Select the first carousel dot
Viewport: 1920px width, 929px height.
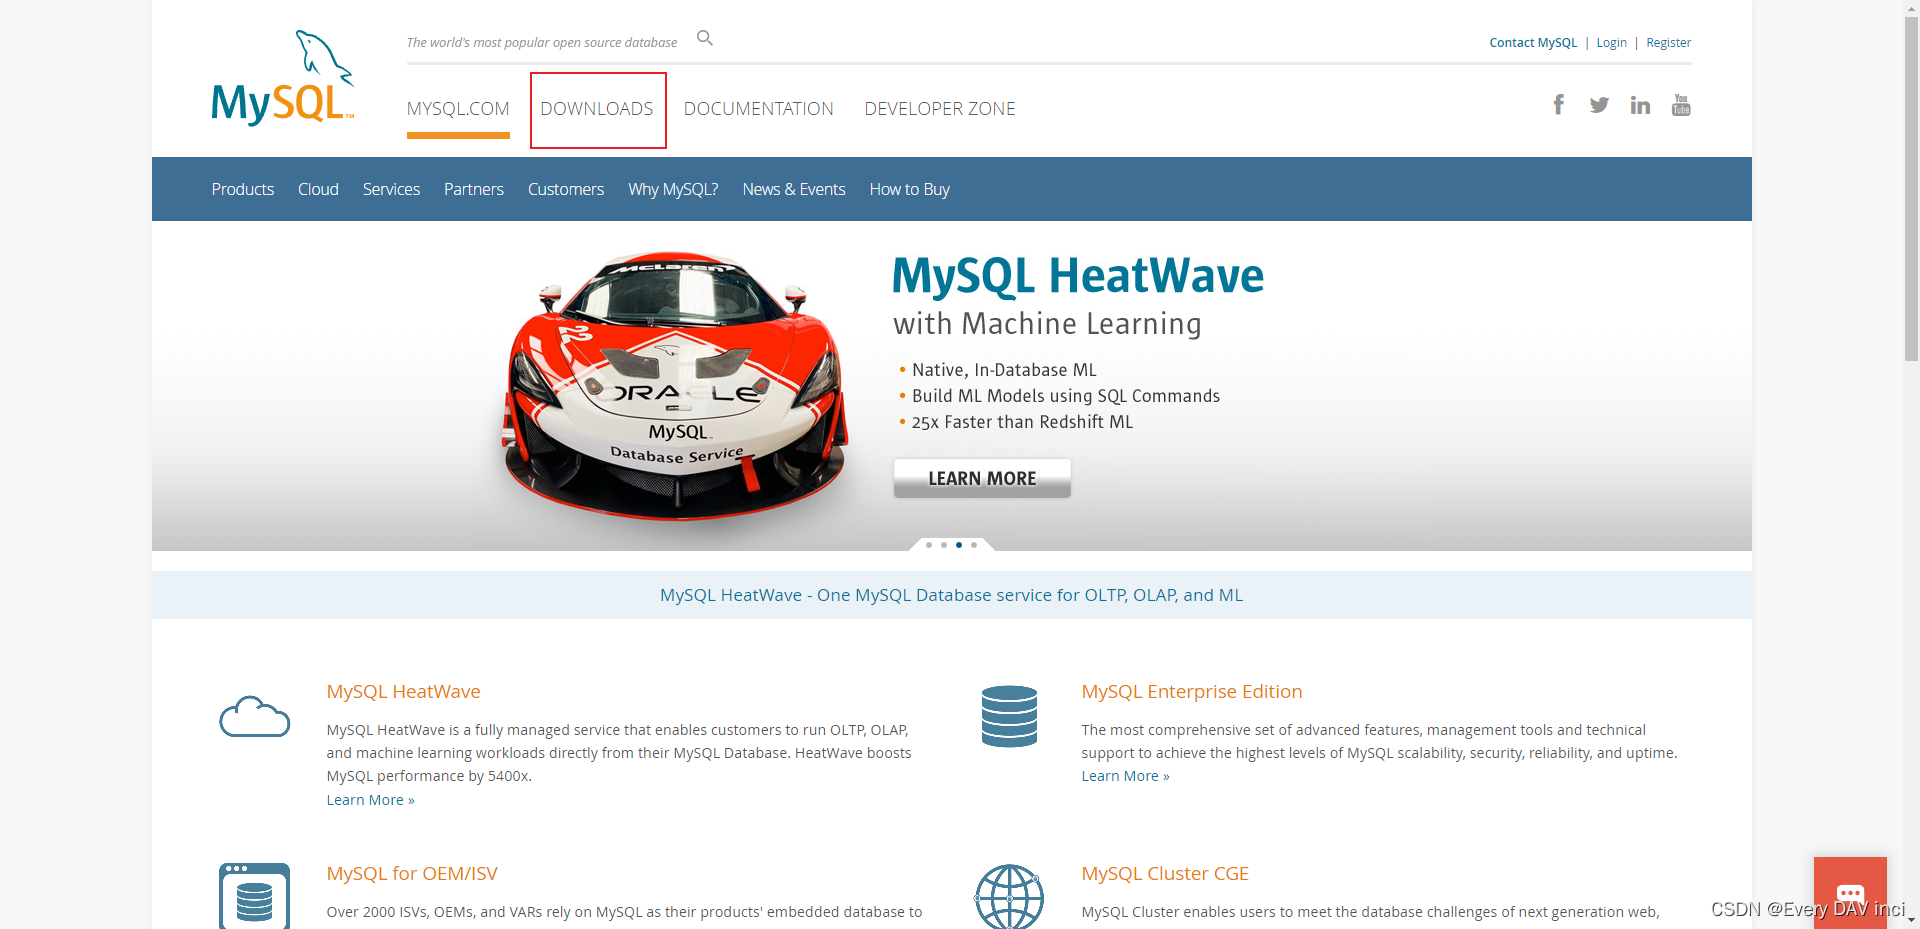929,545
